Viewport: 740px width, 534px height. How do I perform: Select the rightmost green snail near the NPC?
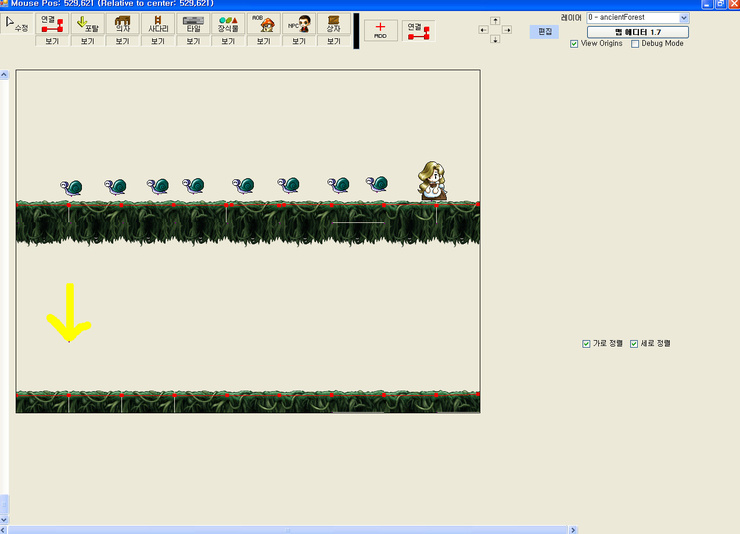[377, 184]
